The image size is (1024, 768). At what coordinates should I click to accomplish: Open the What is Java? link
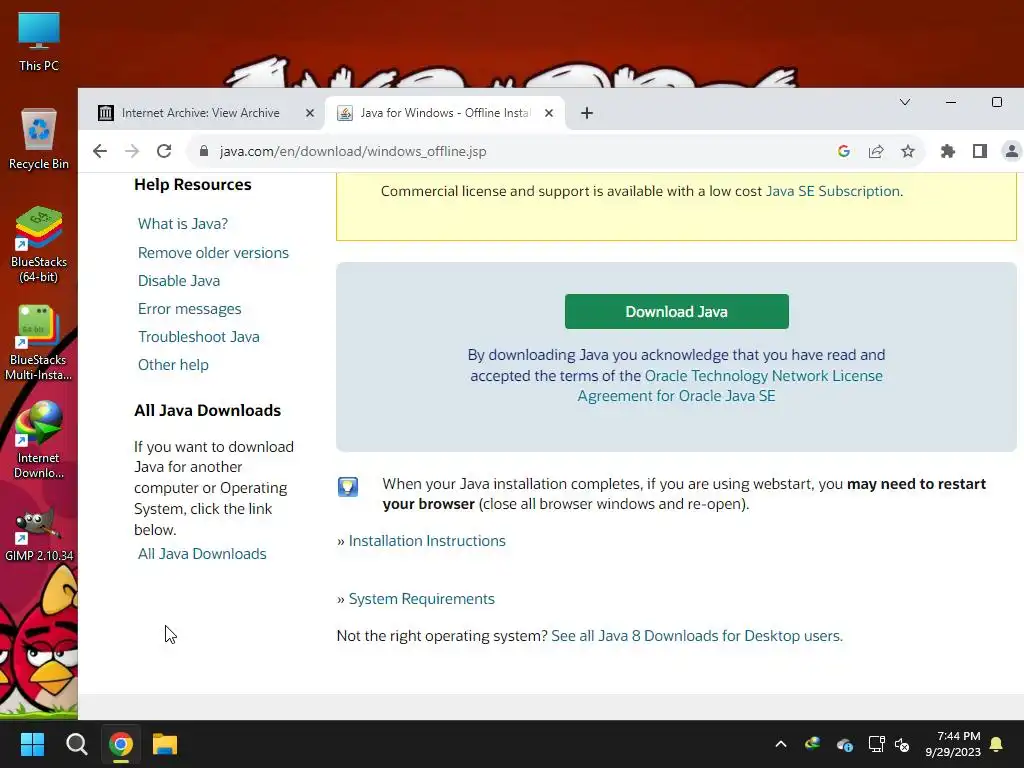point(183,224)
